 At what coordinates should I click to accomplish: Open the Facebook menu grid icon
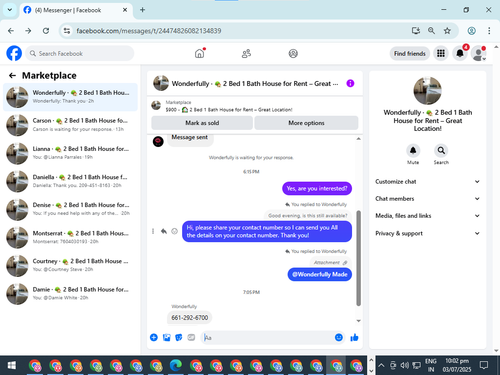(x=441, y=53)
